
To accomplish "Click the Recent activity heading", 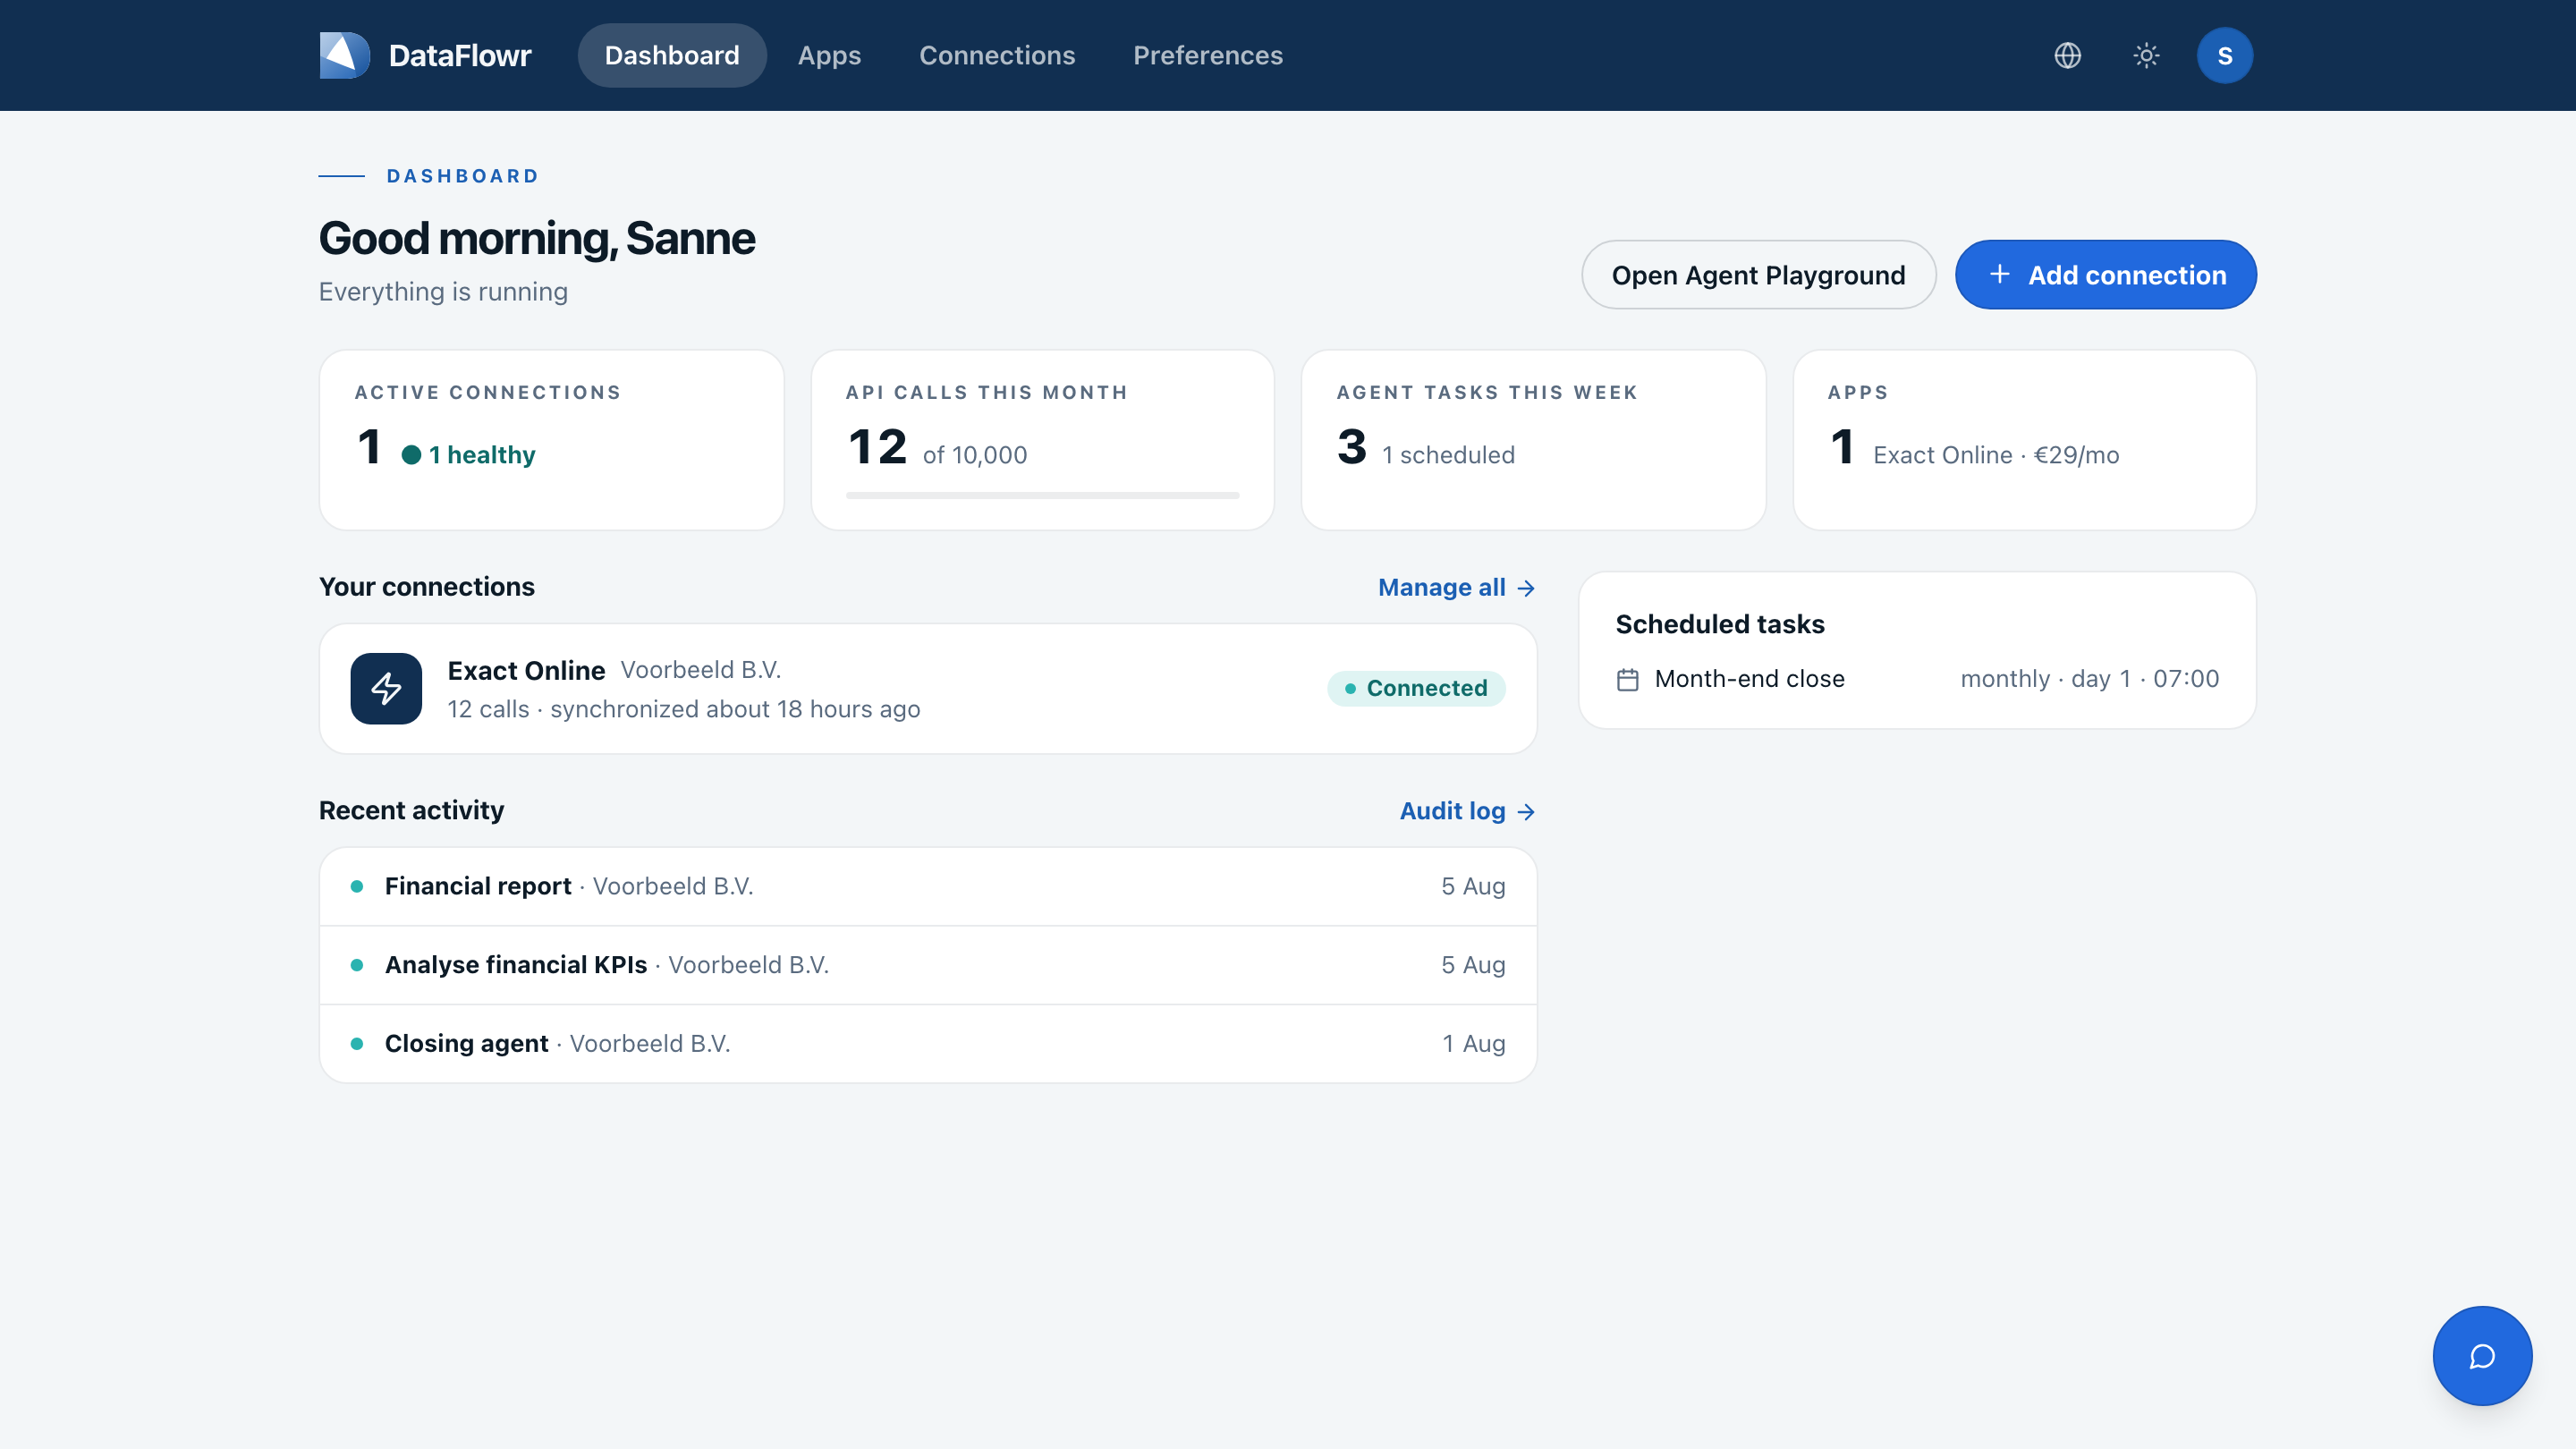I will 411,810.
